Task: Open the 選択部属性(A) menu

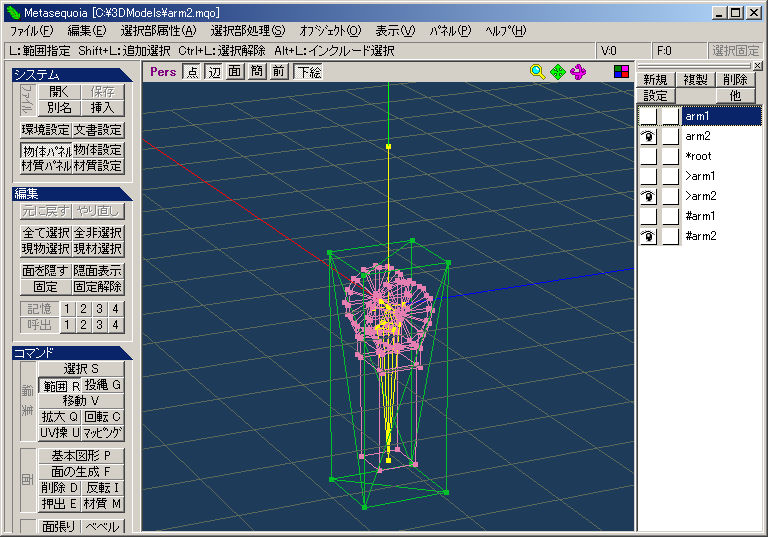Action: tap(158, 31)
